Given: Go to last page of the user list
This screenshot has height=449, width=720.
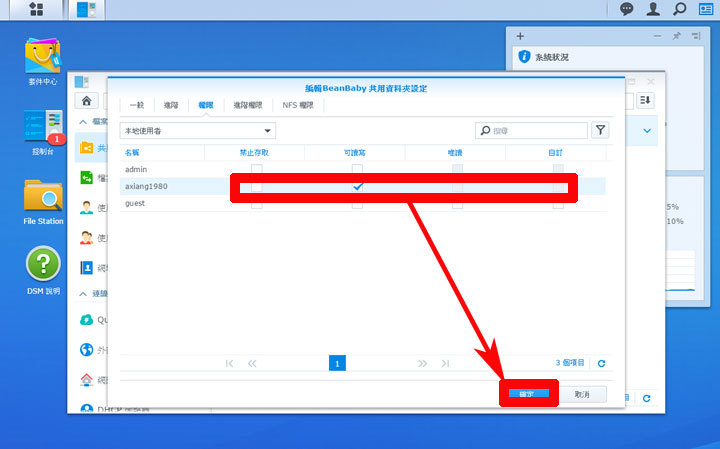Looking at the screenshot, I should click(x=445, y=364).
